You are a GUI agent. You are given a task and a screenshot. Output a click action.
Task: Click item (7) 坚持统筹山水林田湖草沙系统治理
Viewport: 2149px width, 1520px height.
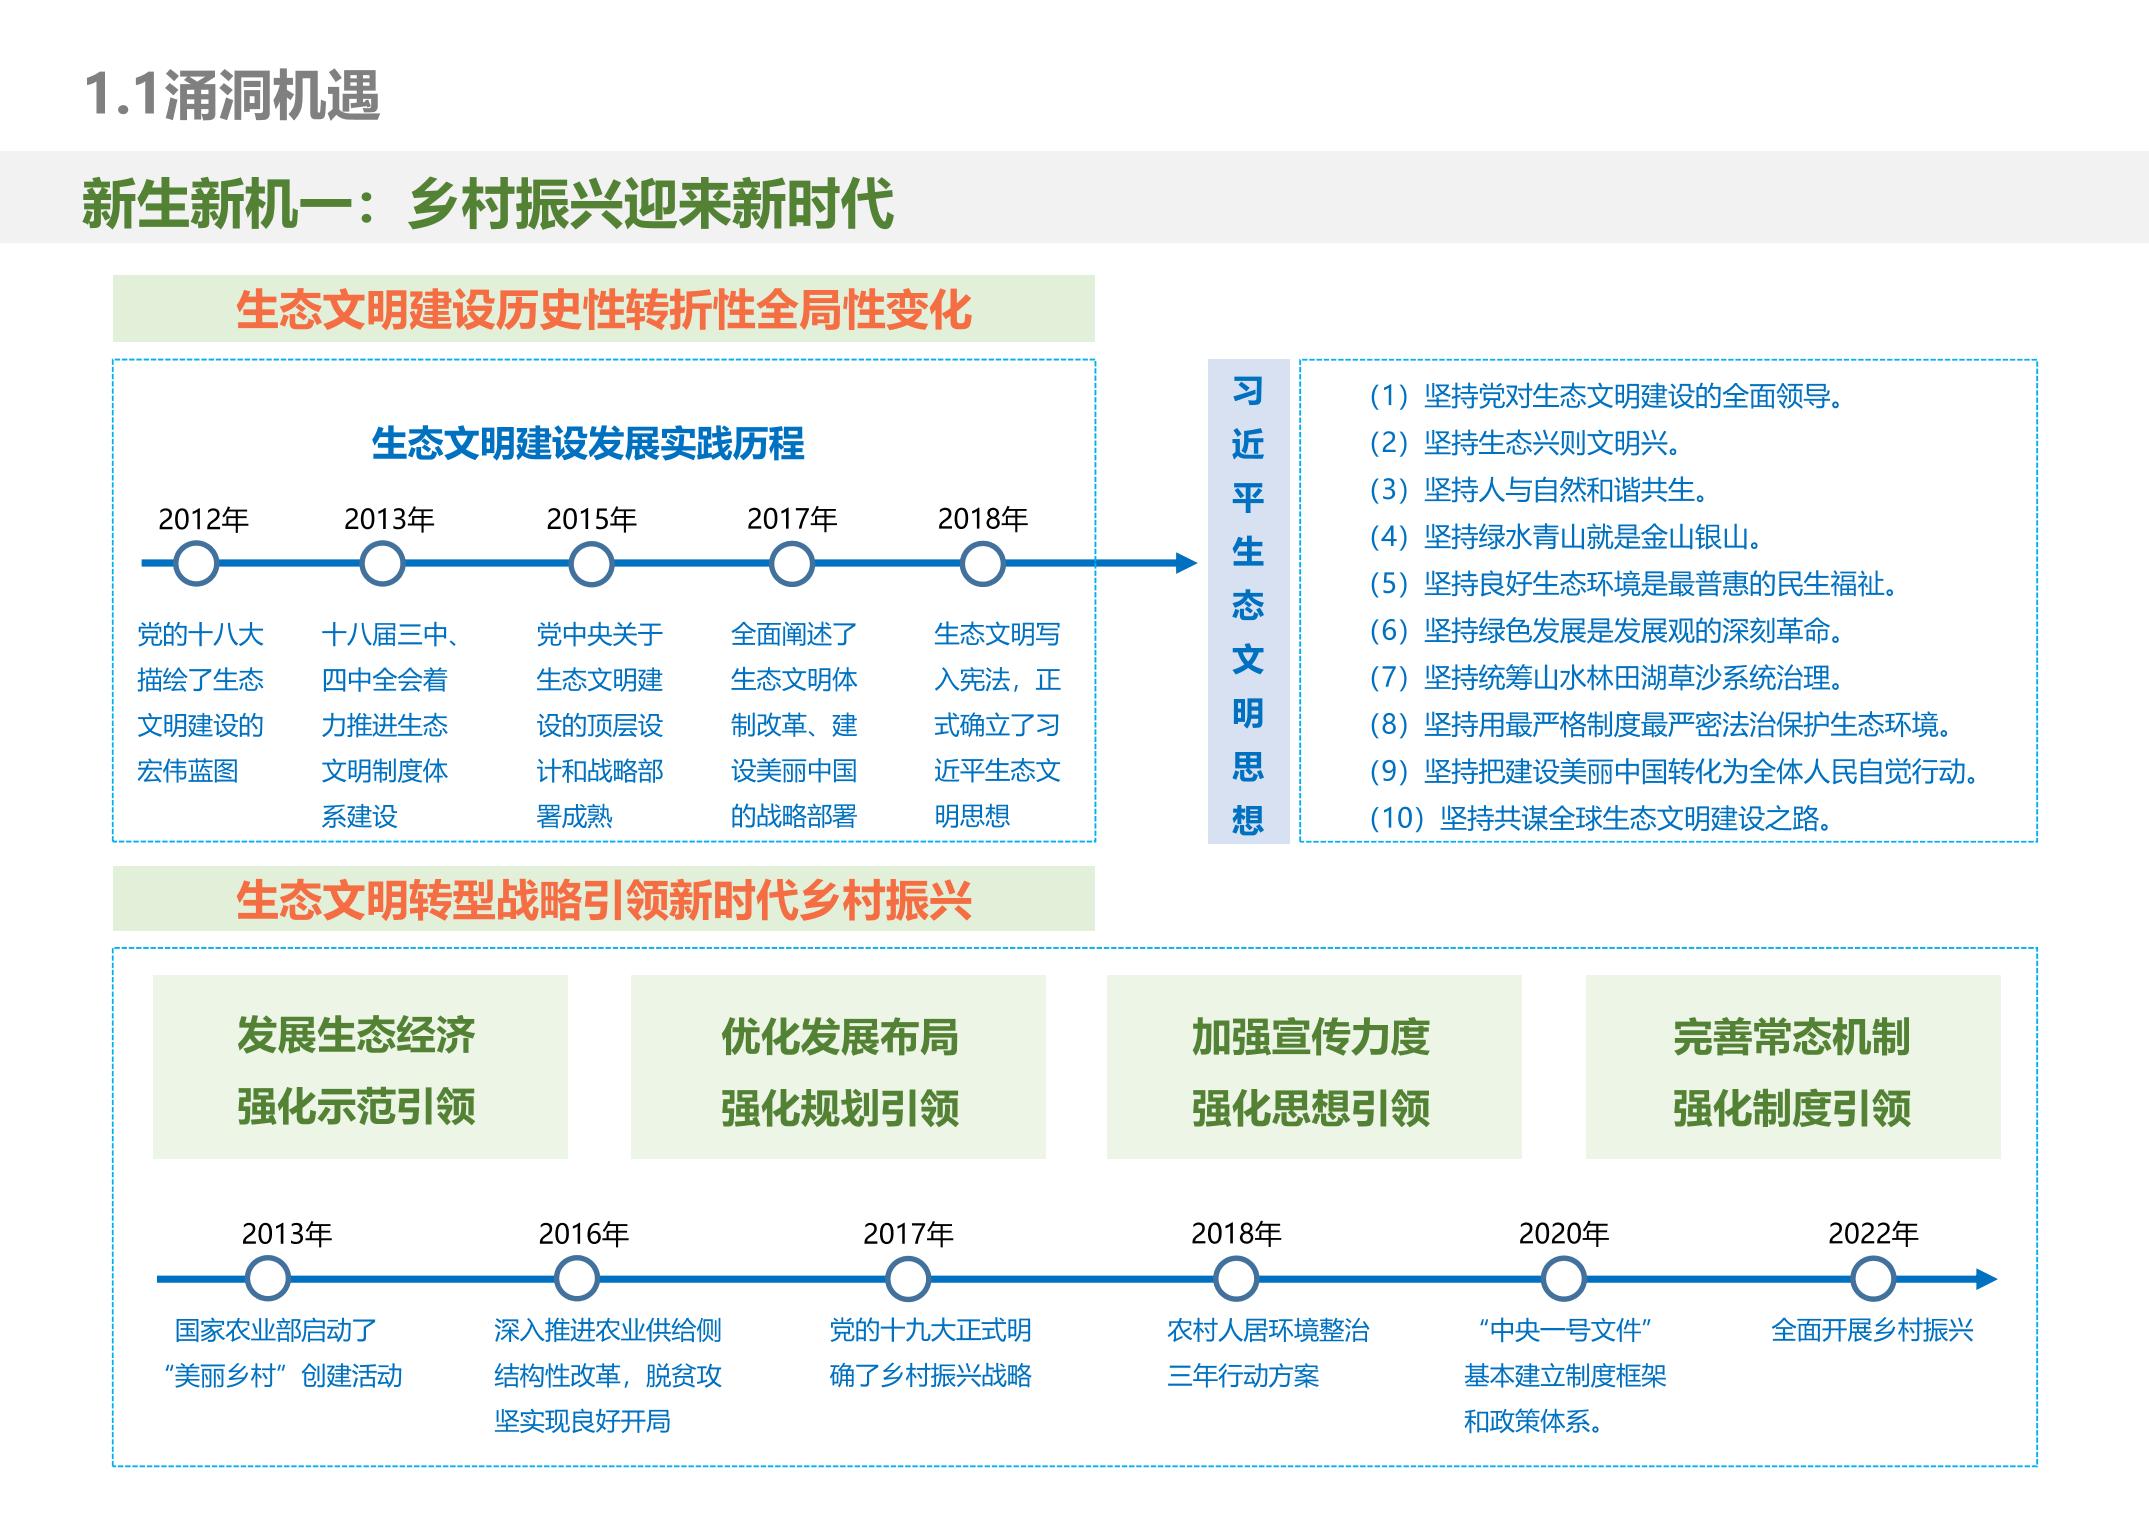click(x=1607, y=677)
